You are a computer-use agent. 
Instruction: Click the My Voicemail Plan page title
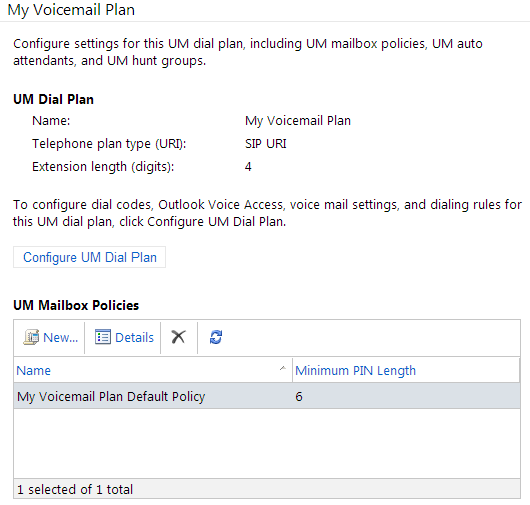pyautogui.click(x=71, y=10)
